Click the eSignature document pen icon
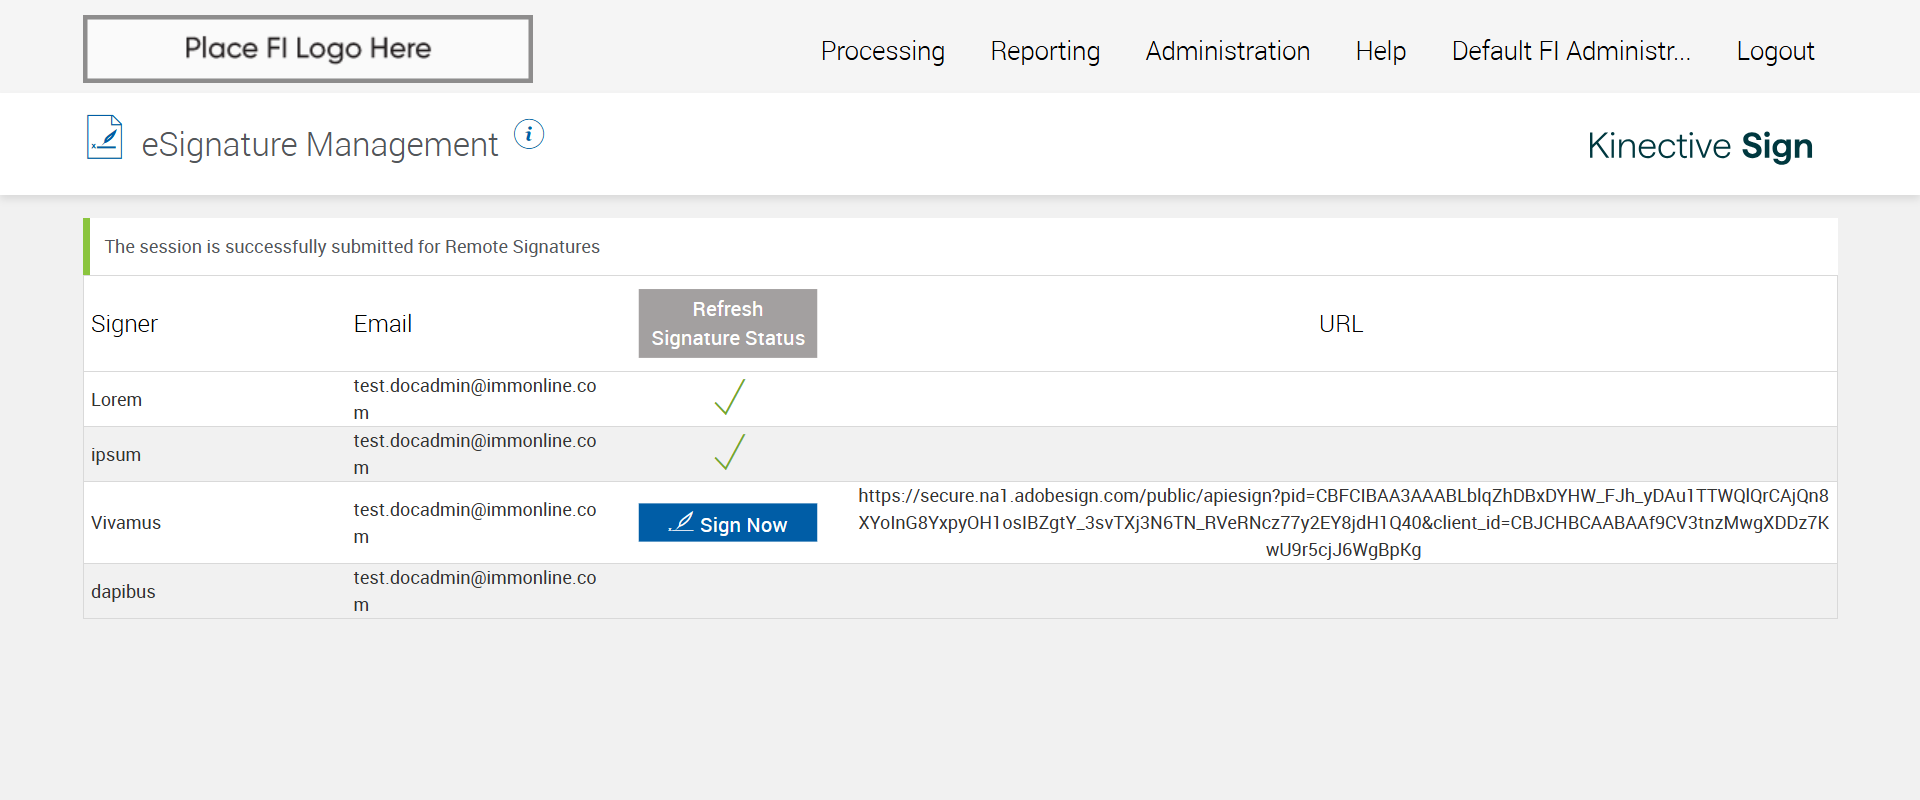 coord(105,138)
